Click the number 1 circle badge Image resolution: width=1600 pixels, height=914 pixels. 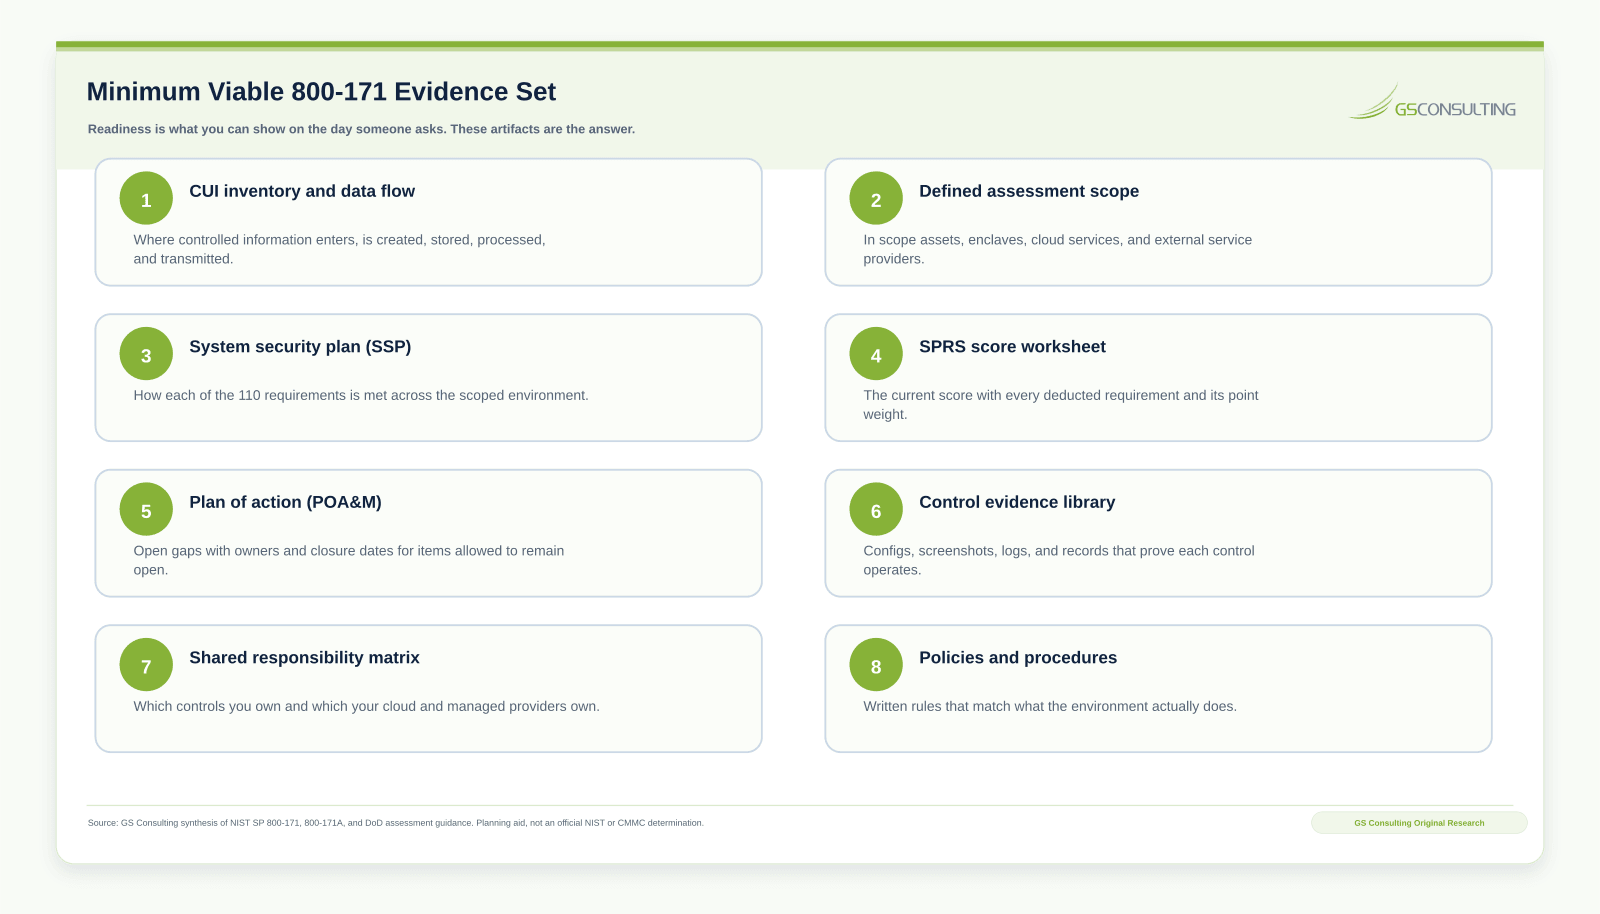tap(146, 199)
